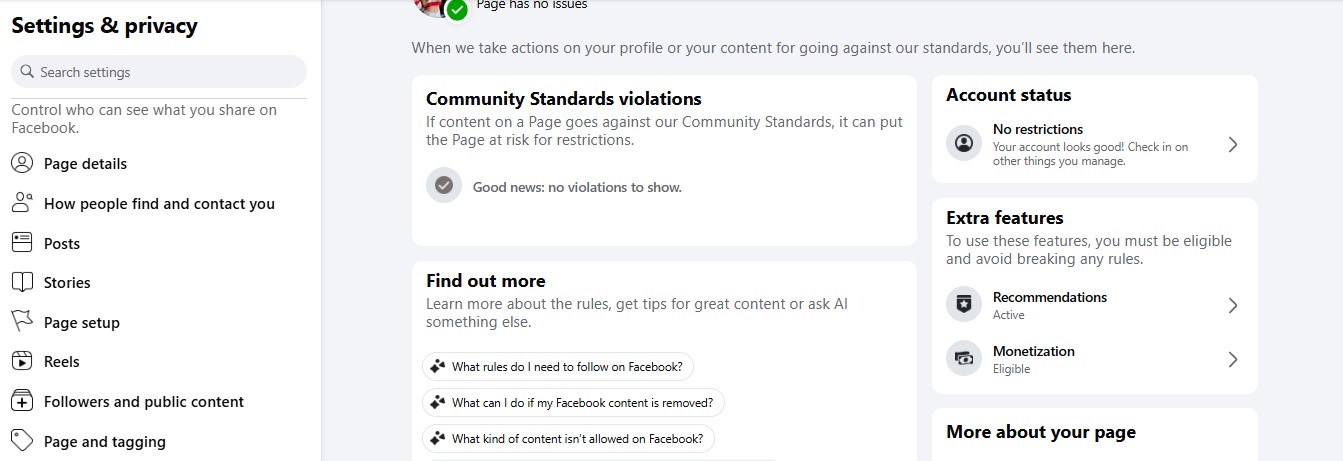Click the Search settings input field

click(159, 72)
